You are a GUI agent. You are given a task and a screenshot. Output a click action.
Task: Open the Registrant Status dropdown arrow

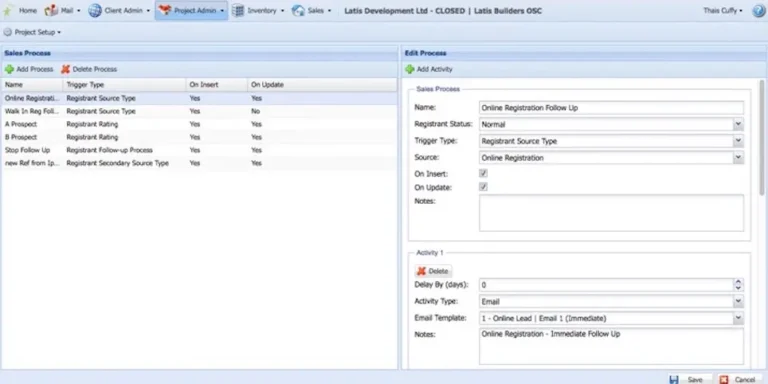pos(738,124)
